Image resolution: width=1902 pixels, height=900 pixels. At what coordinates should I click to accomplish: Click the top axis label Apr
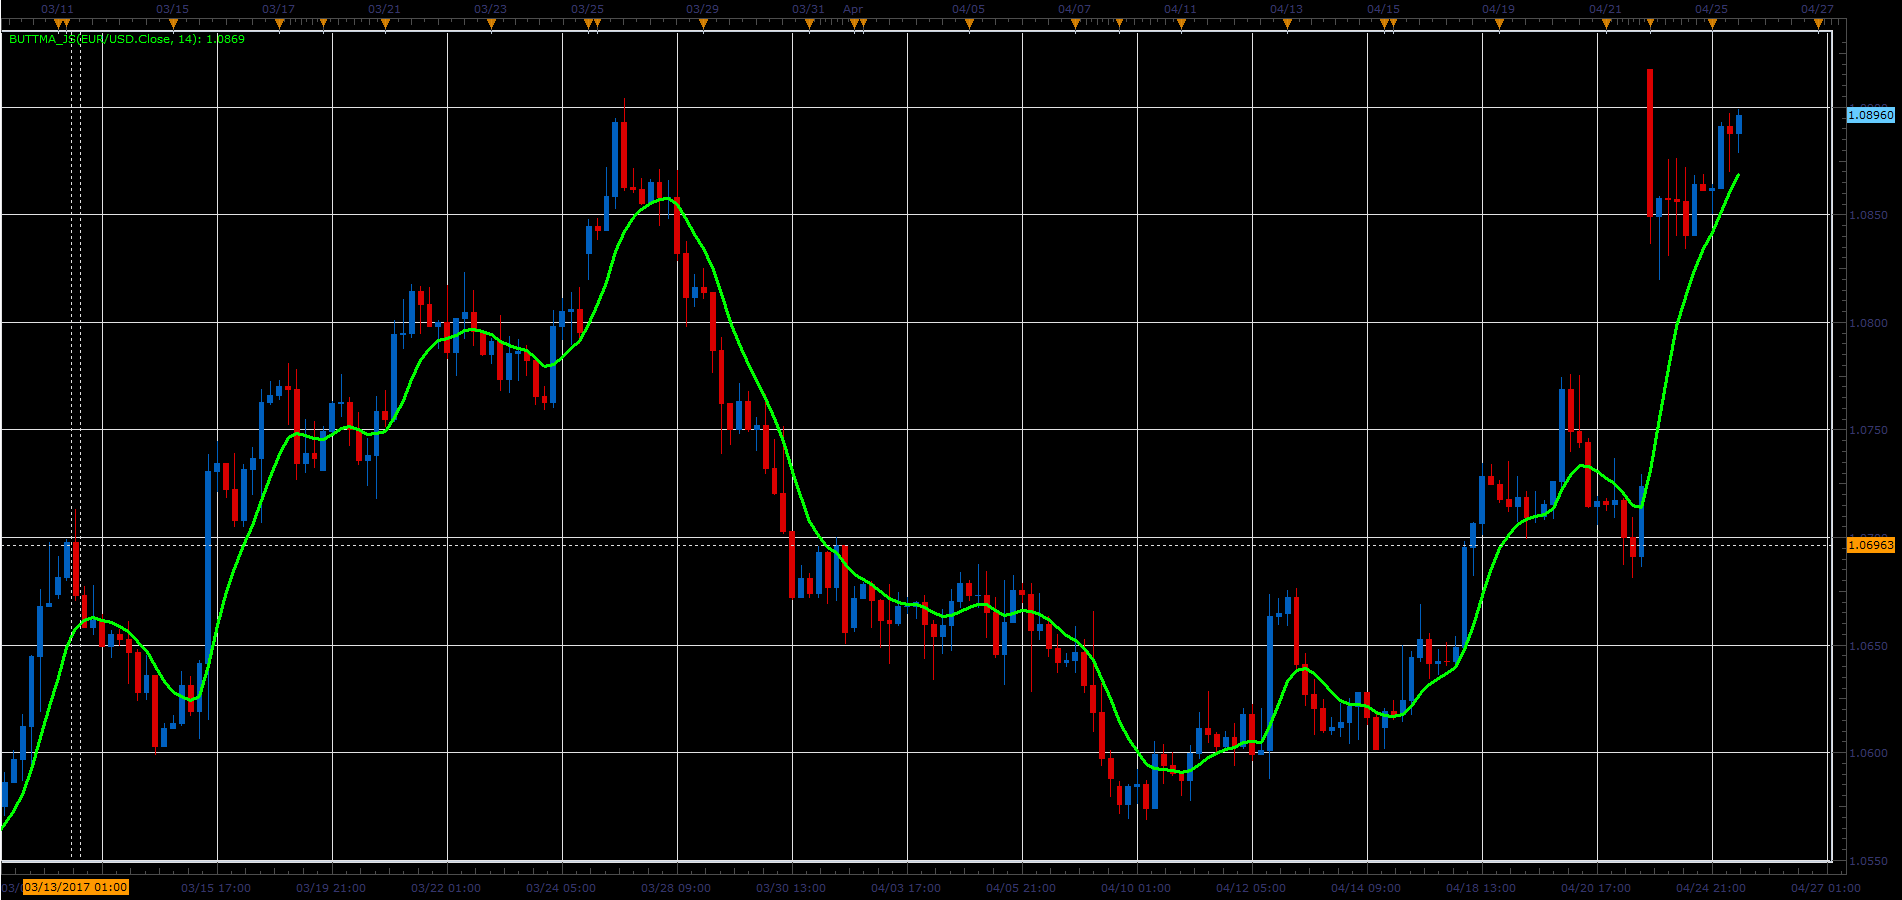point(853,9)
